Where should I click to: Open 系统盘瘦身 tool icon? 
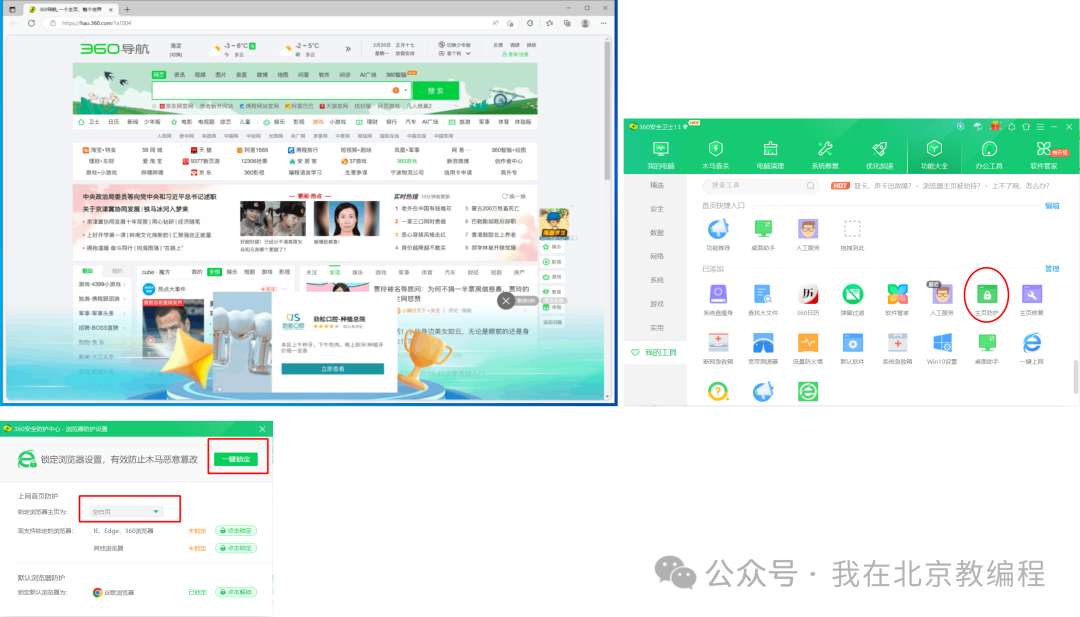(x=718, y=300)
